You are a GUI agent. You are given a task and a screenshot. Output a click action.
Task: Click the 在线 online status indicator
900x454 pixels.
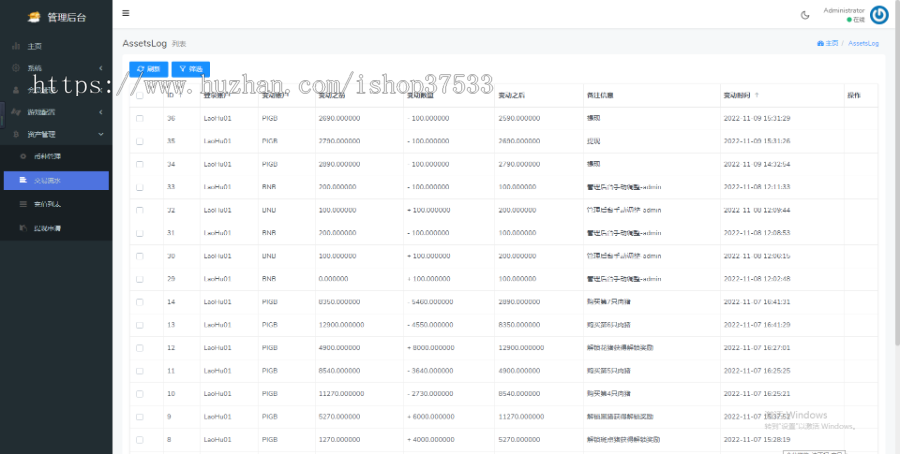[x=856, y=20]
